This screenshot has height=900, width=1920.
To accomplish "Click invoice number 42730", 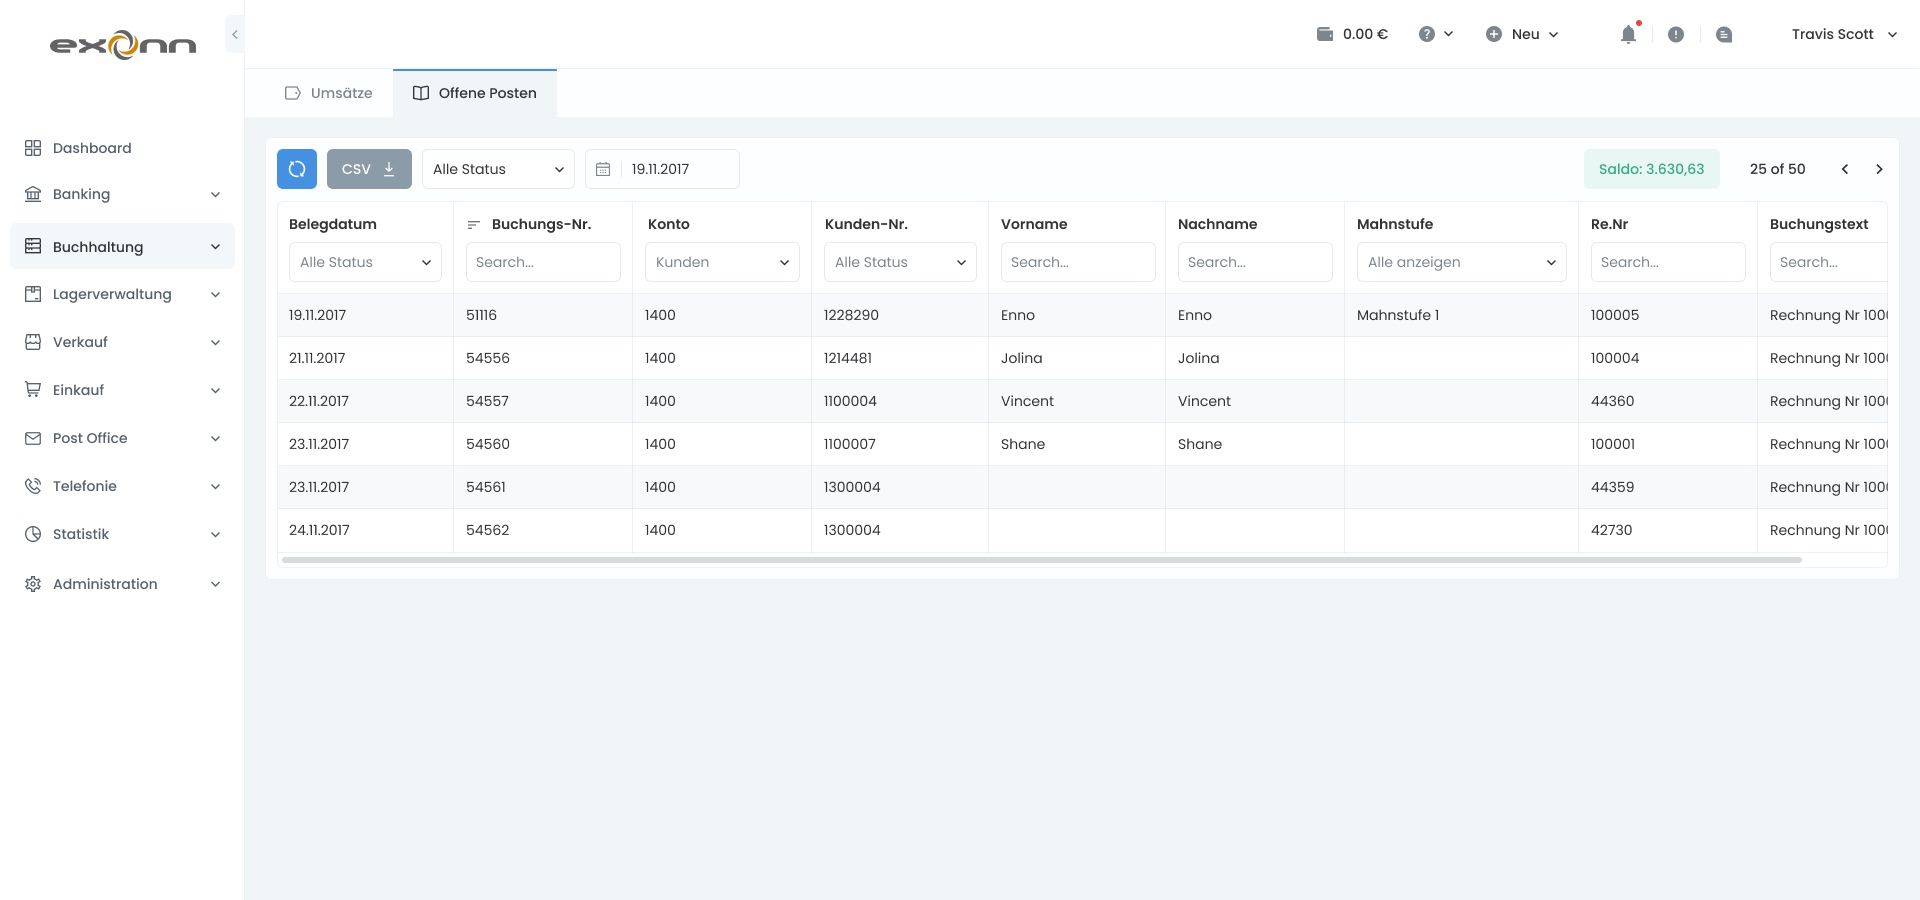I will 1611,530.
